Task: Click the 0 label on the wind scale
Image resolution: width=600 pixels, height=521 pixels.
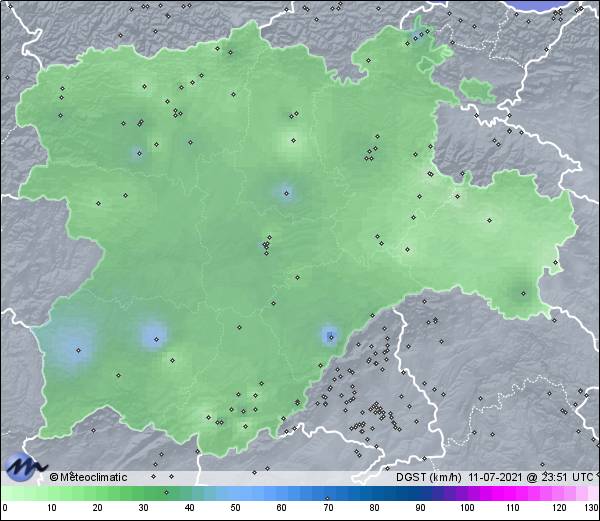Action: [x=4, y=508]
